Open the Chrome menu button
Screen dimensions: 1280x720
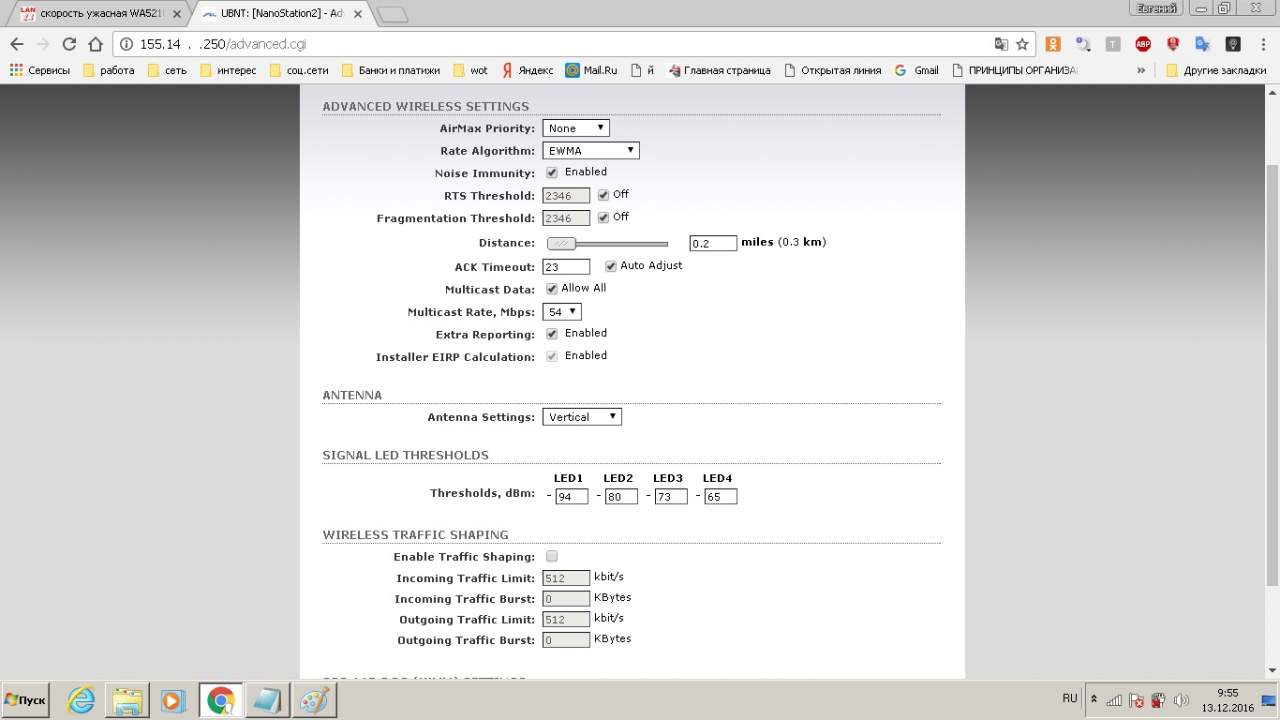click(x=1262, y=44)
